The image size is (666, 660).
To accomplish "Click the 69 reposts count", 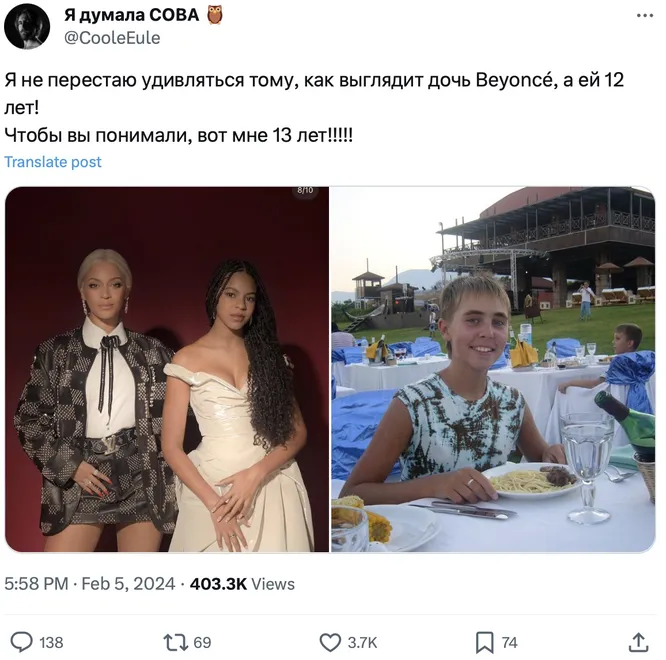I will point(202,642).
